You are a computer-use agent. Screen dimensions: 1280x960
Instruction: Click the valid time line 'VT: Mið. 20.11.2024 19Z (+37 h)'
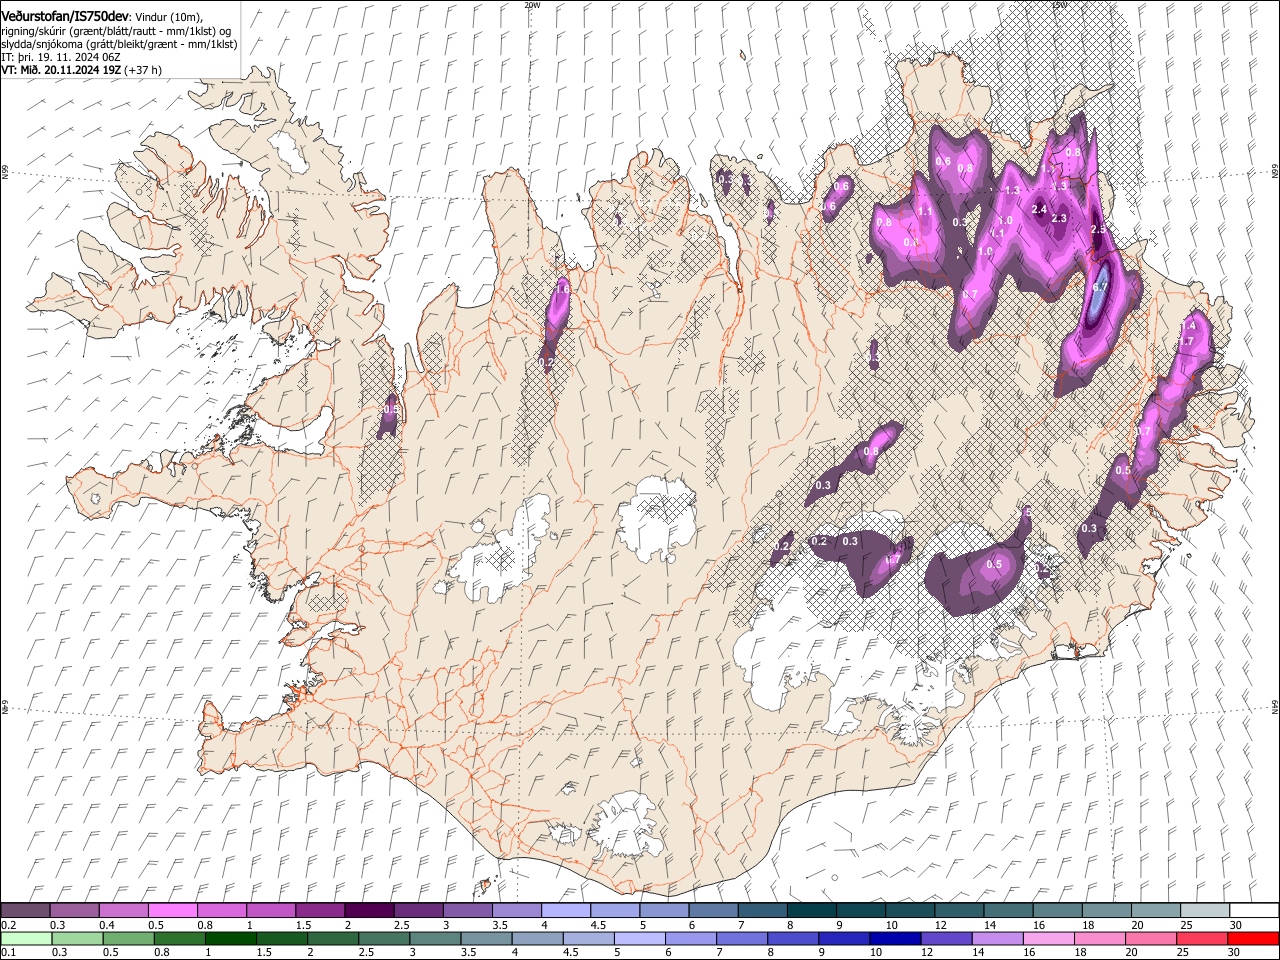82,71
